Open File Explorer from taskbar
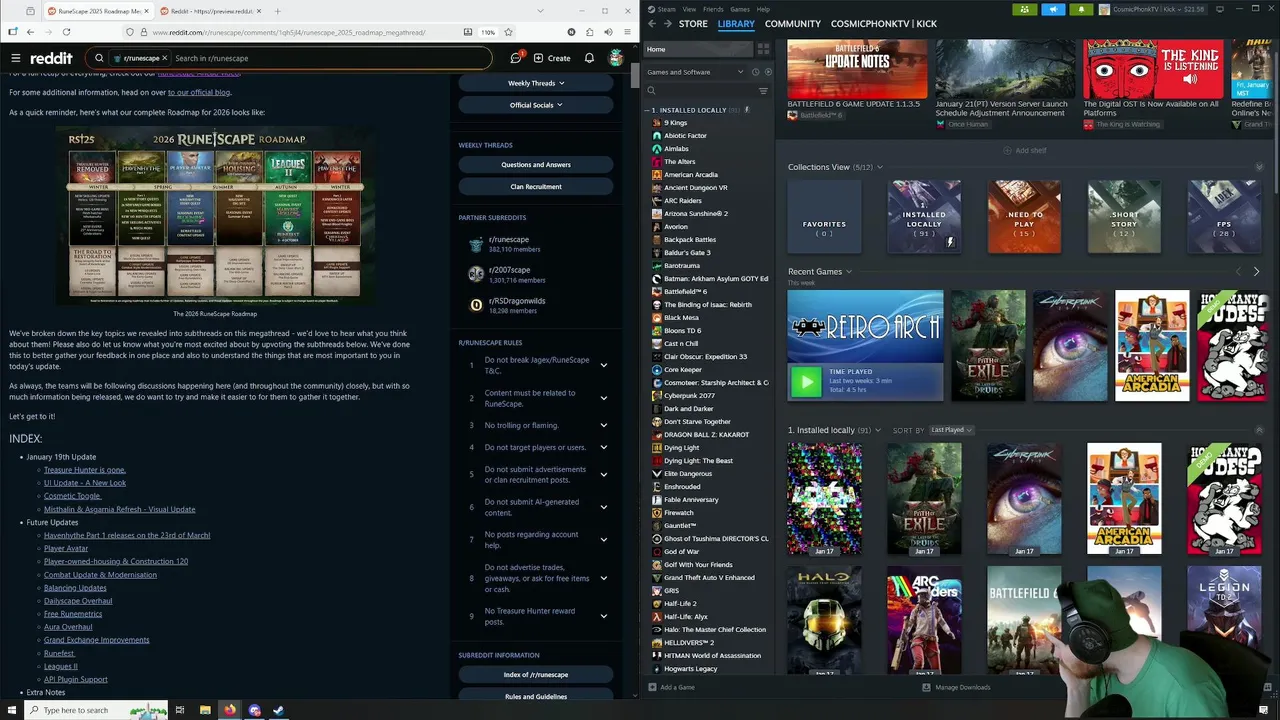The image size is (1280, 720). tap(205, 710)
